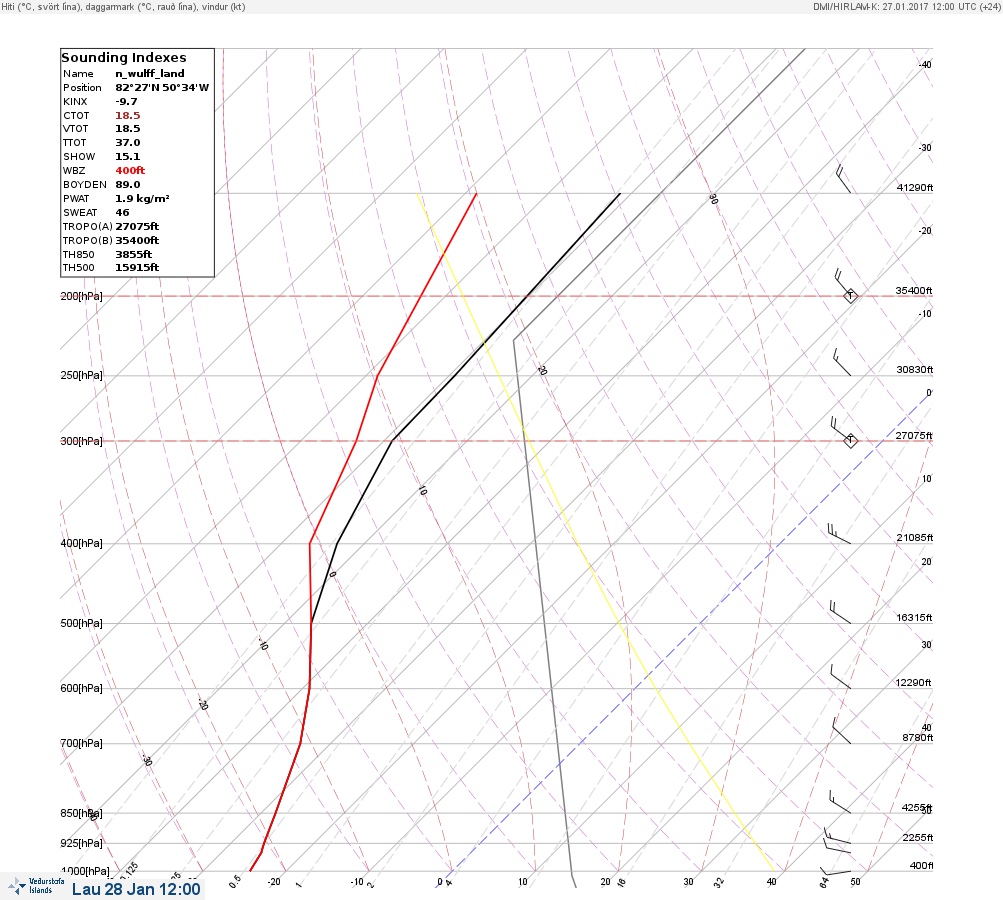The image size is (1003, 900).
Task: Click the TROPO(A) value in the index table
Action: click(x=137, y=226)
